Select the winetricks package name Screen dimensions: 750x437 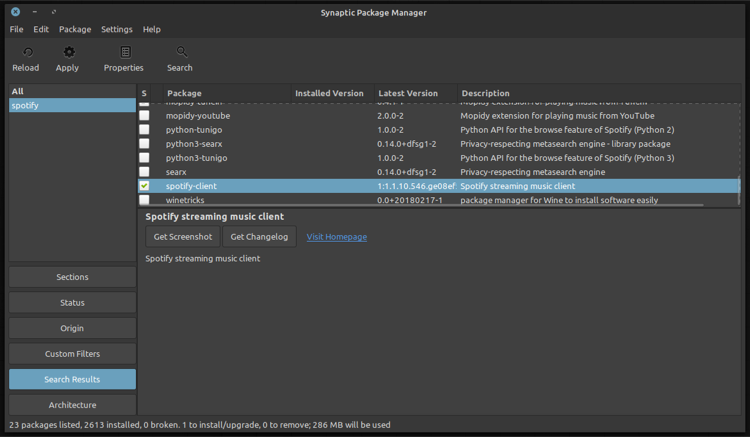(185, 200)
